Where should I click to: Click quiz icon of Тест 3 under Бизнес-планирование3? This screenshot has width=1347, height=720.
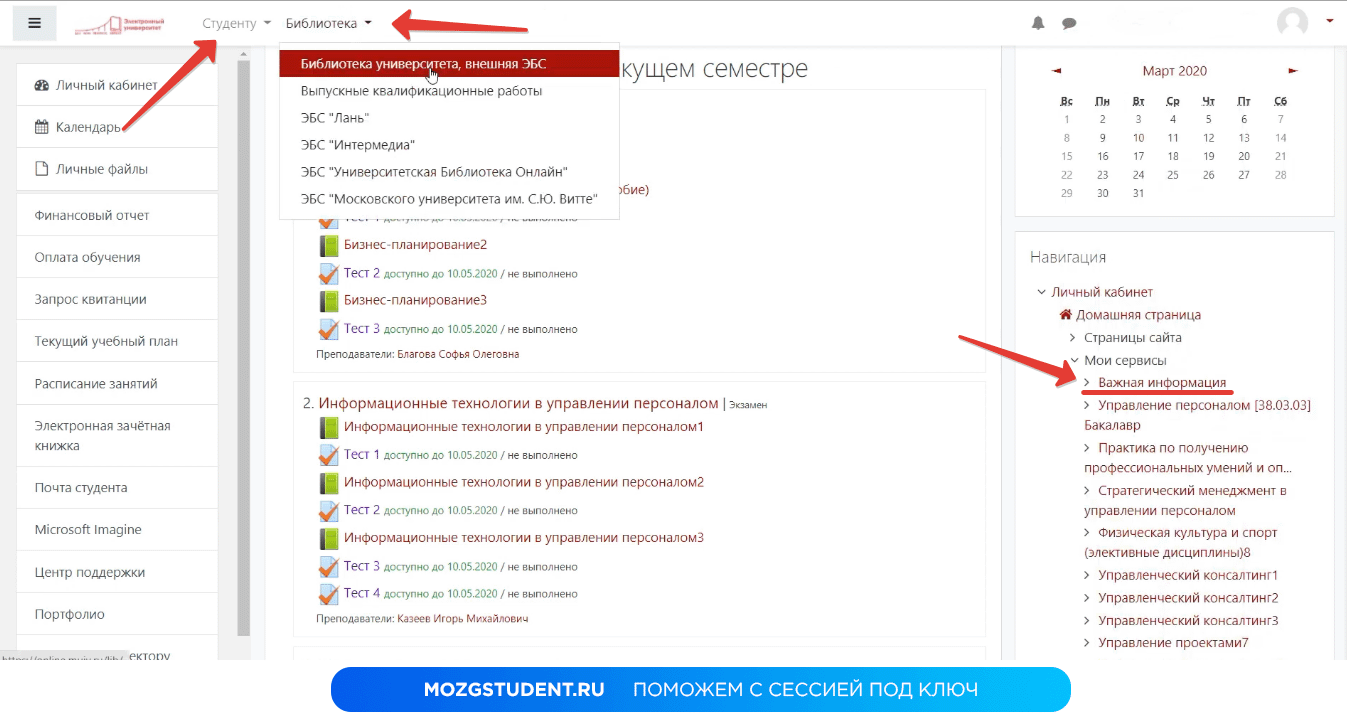coord(329,328)
